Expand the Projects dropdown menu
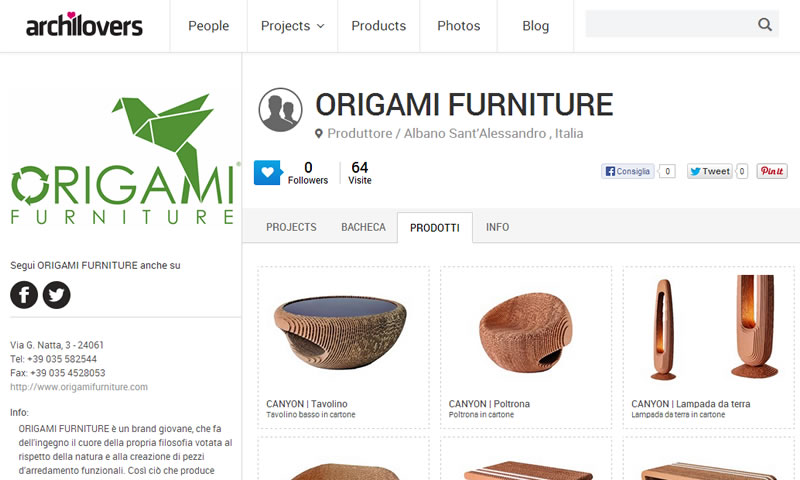800x480 pixels. (292, 26)
